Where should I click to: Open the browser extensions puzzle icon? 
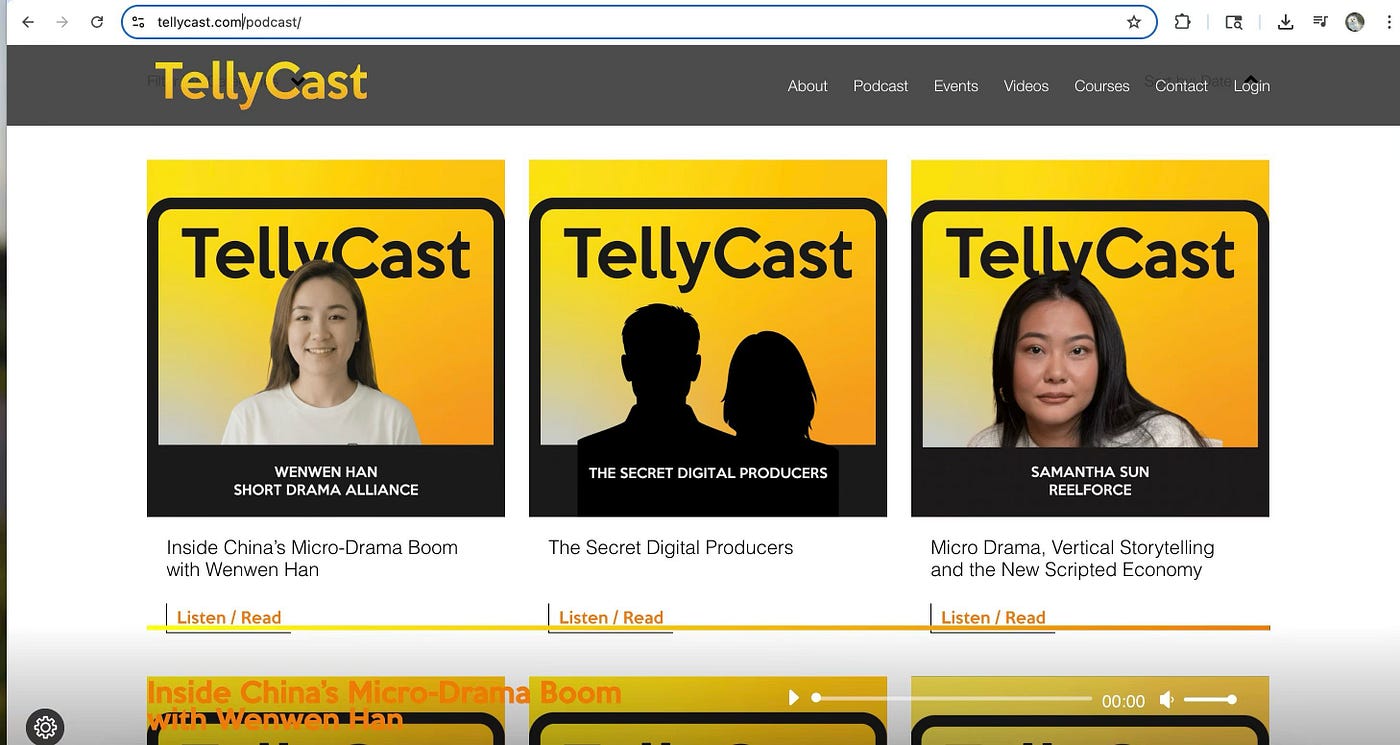pyautogui.click(x=1182, y=22)
